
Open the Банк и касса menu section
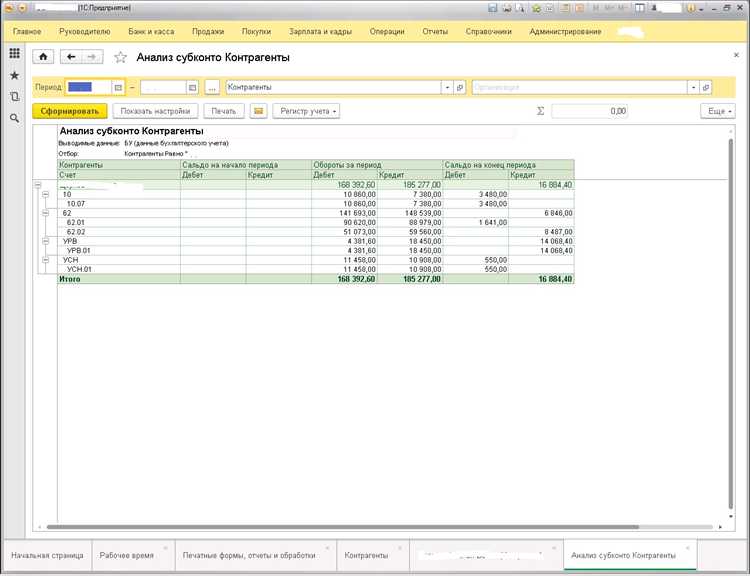[x=150, y=32]
